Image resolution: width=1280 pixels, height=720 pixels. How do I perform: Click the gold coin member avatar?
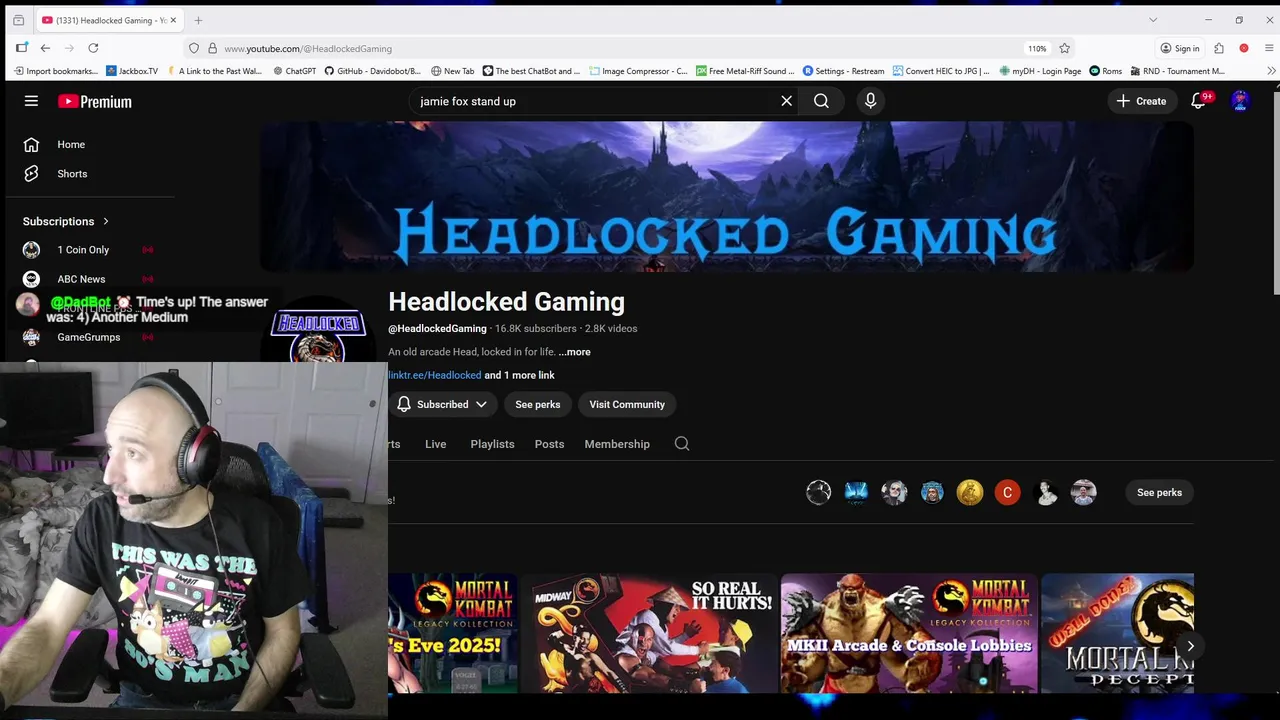[969, 492]
